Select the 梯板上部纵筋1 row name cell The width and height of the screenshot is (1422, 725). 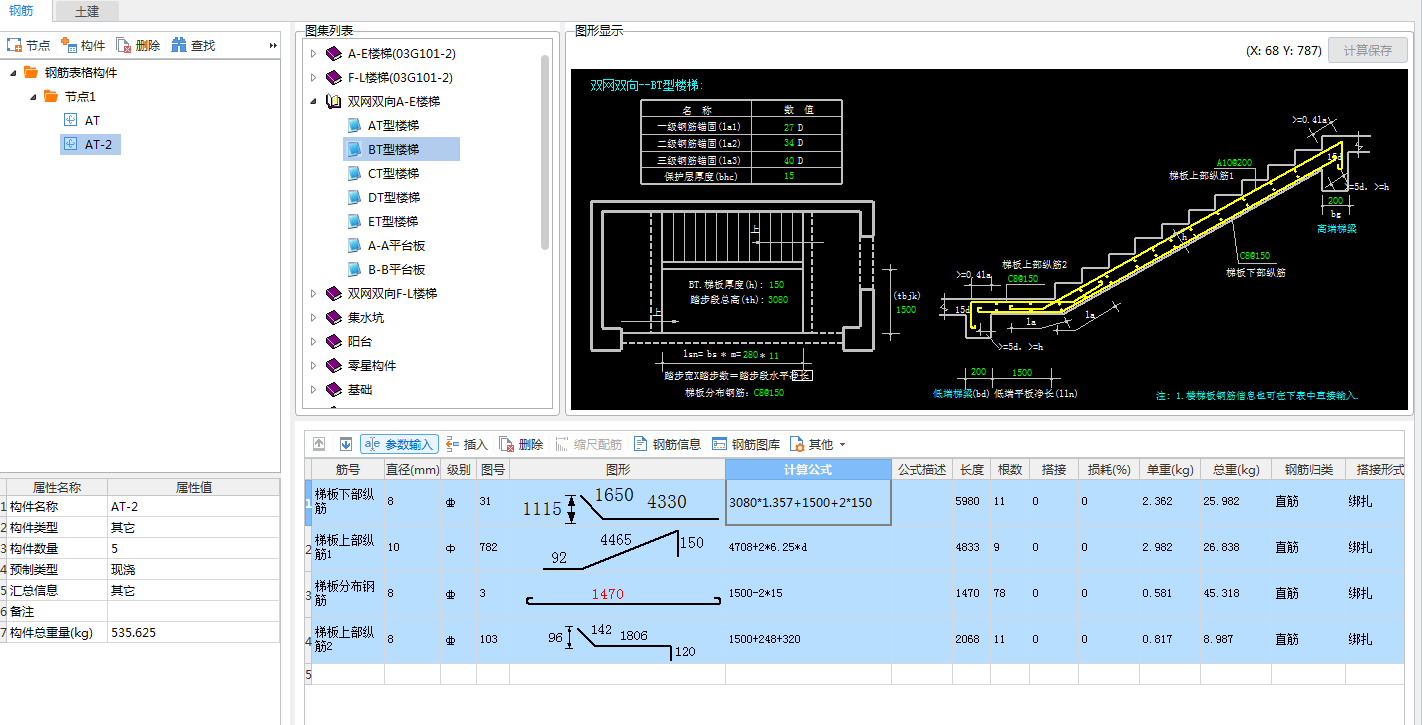point(348,548)
